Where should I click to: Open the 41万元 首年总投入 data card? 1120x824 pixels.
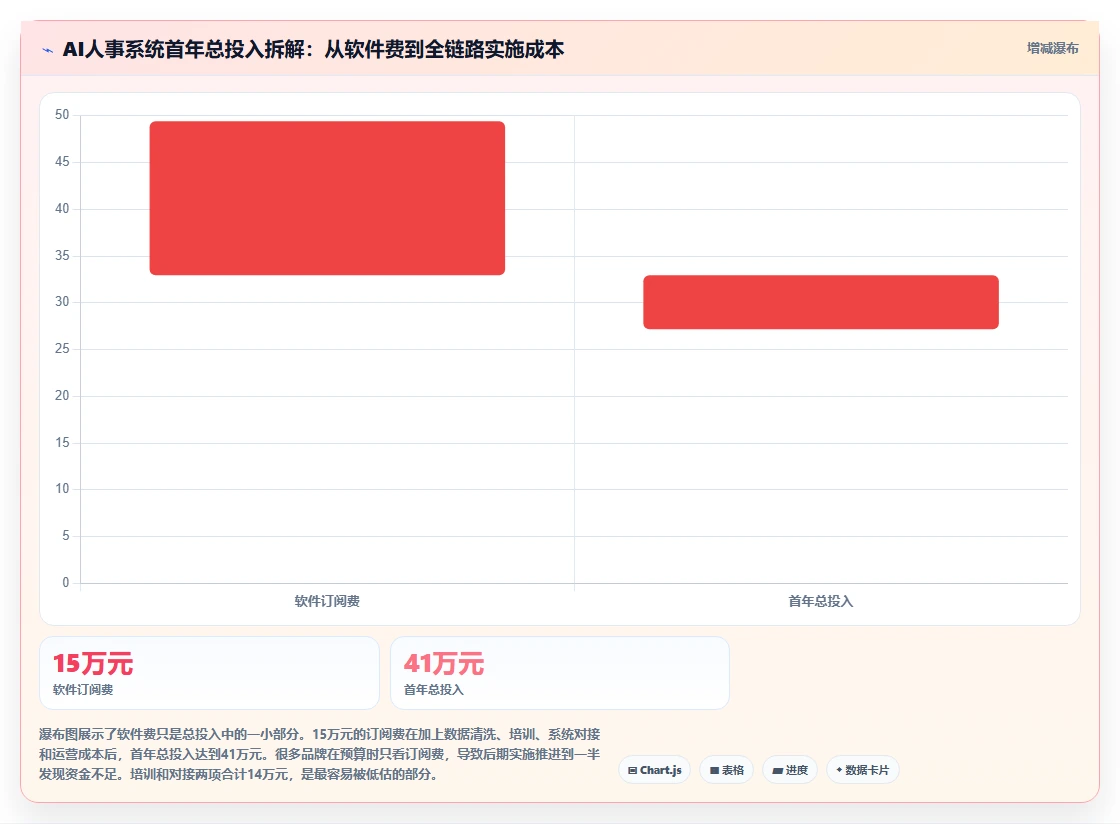(x=560, y=673)
